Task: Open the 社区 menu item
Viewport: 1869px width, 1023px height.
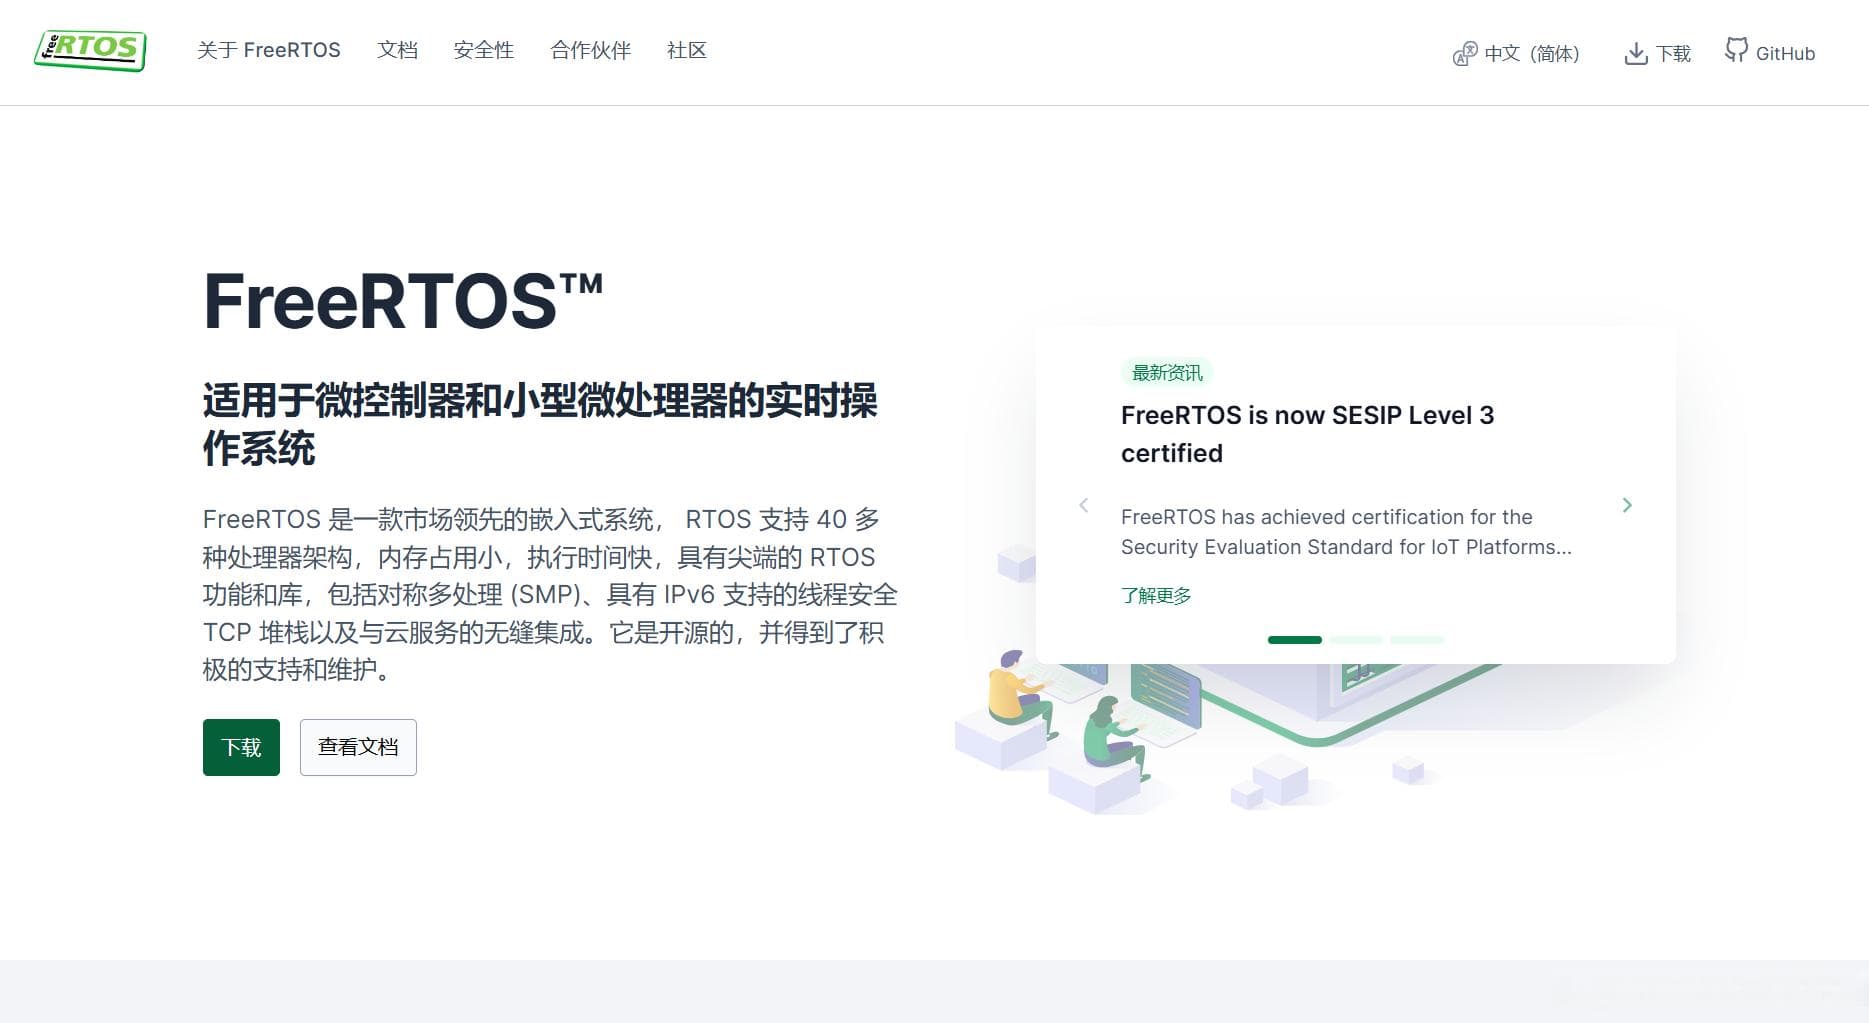Action: (687, 50)
